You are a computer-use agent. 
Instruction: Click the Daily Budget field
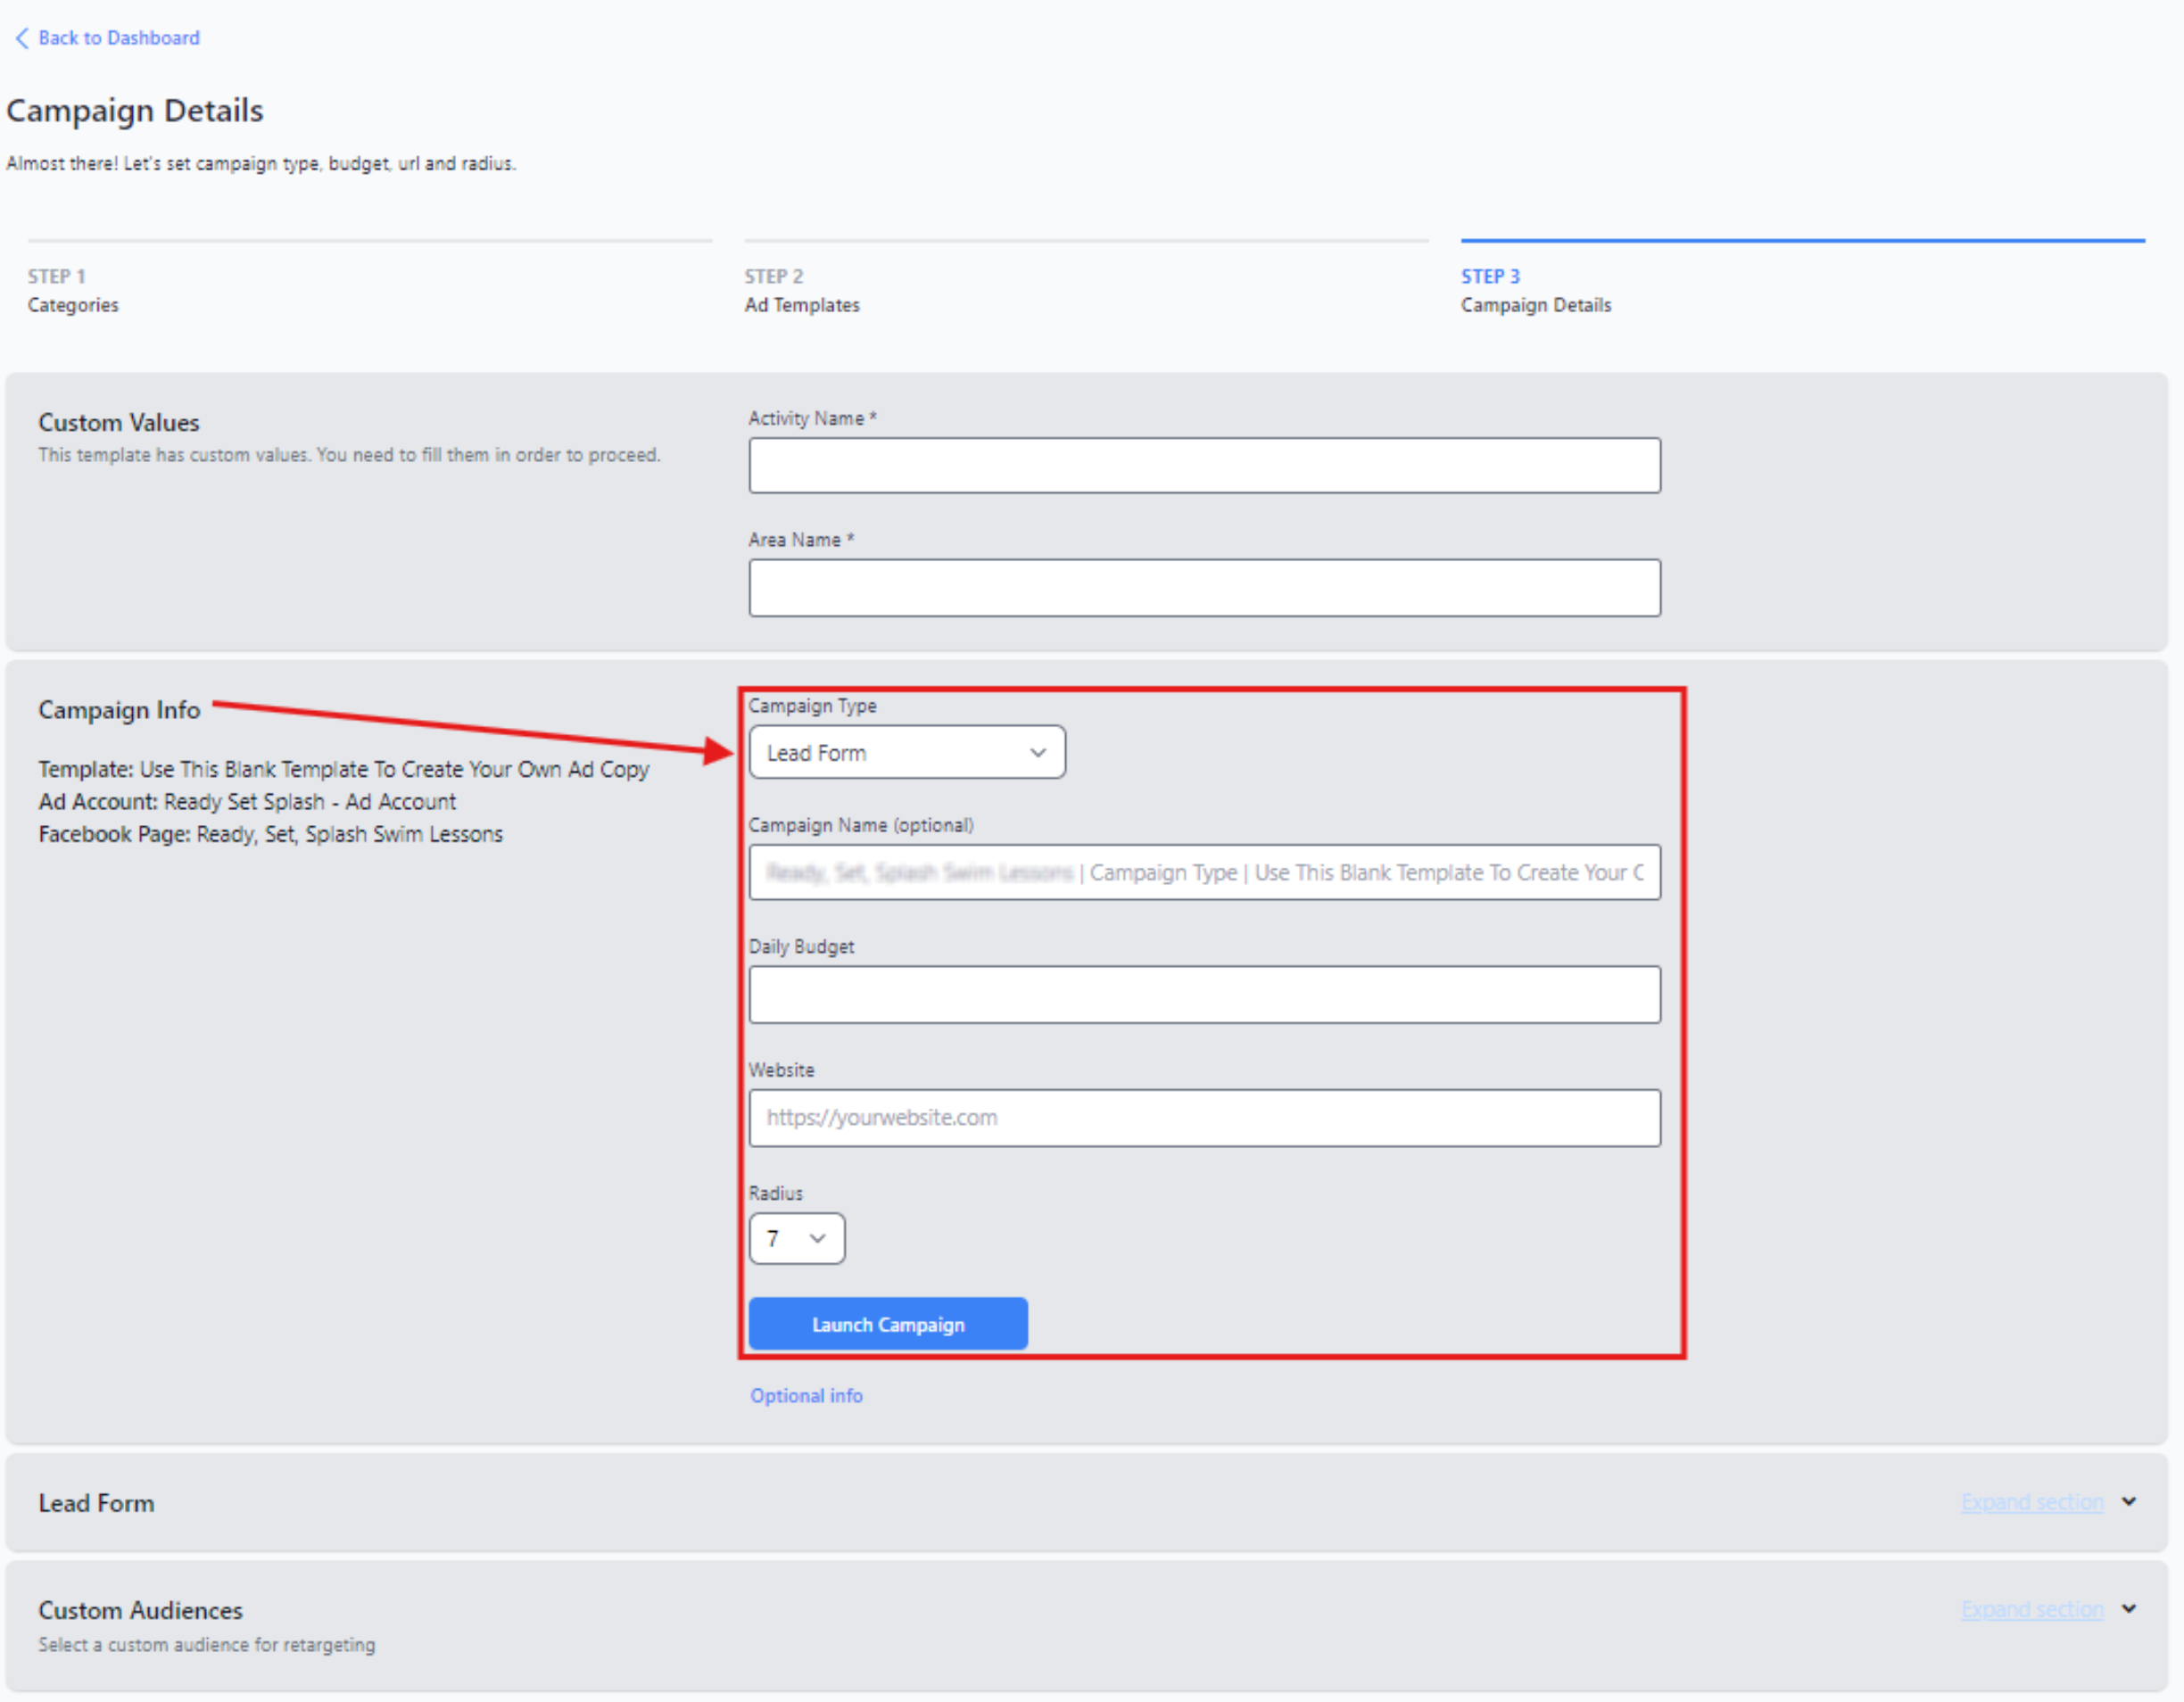[x=1204, y=995]
